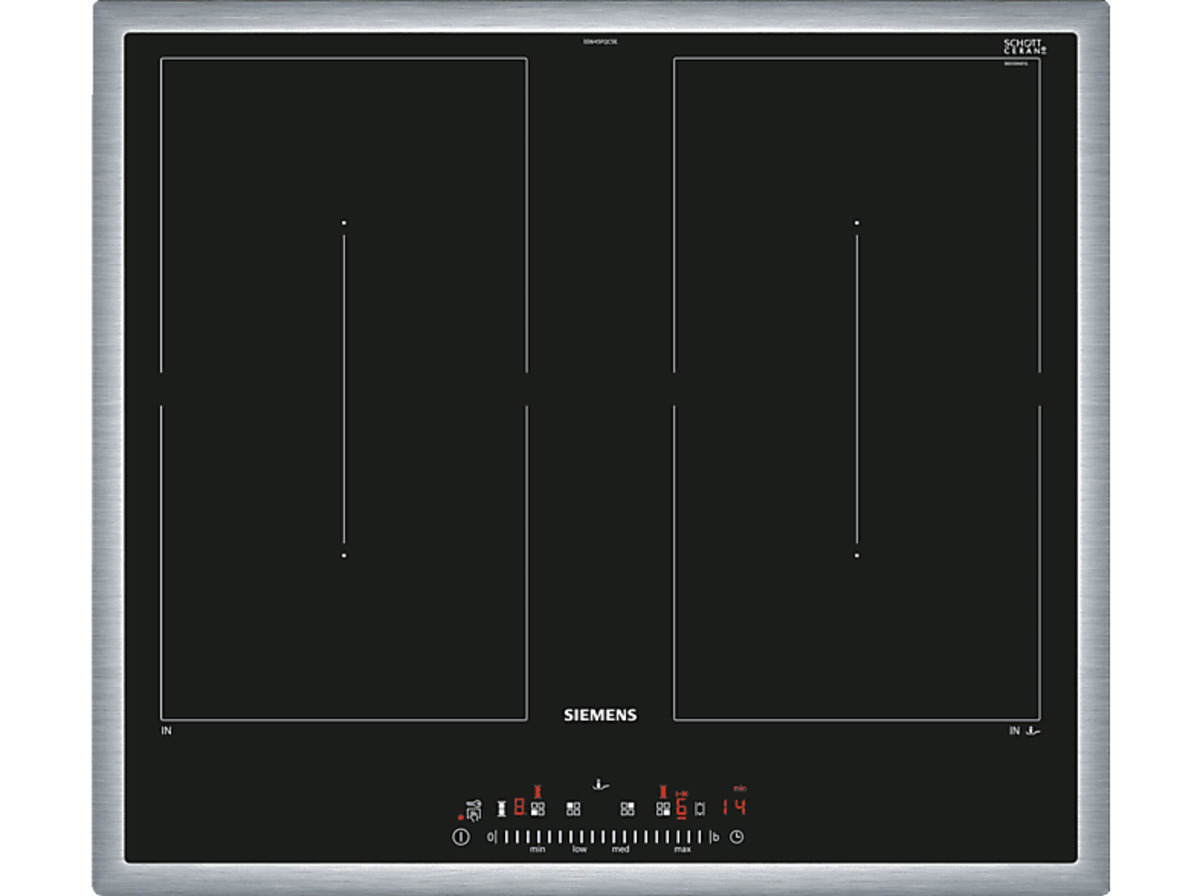Click the SIEMENS brand logo
The width and height of the screenshot is (1200, 896).
[600, 715]
